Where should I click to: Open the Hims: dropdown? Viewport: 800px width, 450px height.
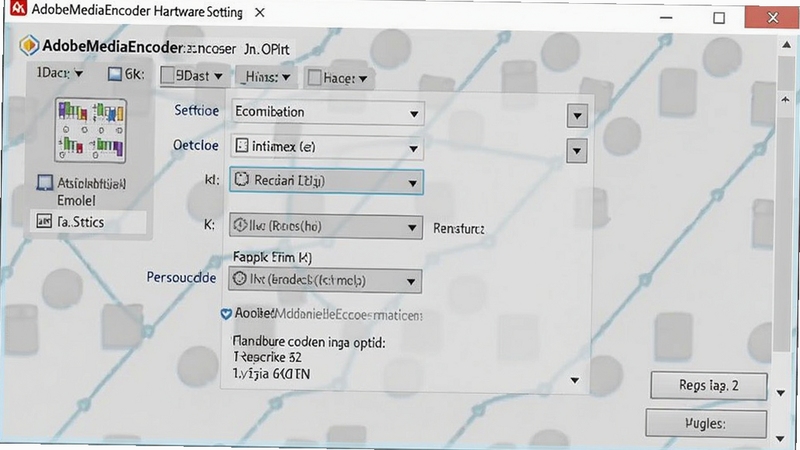click(x=266, y=77)
